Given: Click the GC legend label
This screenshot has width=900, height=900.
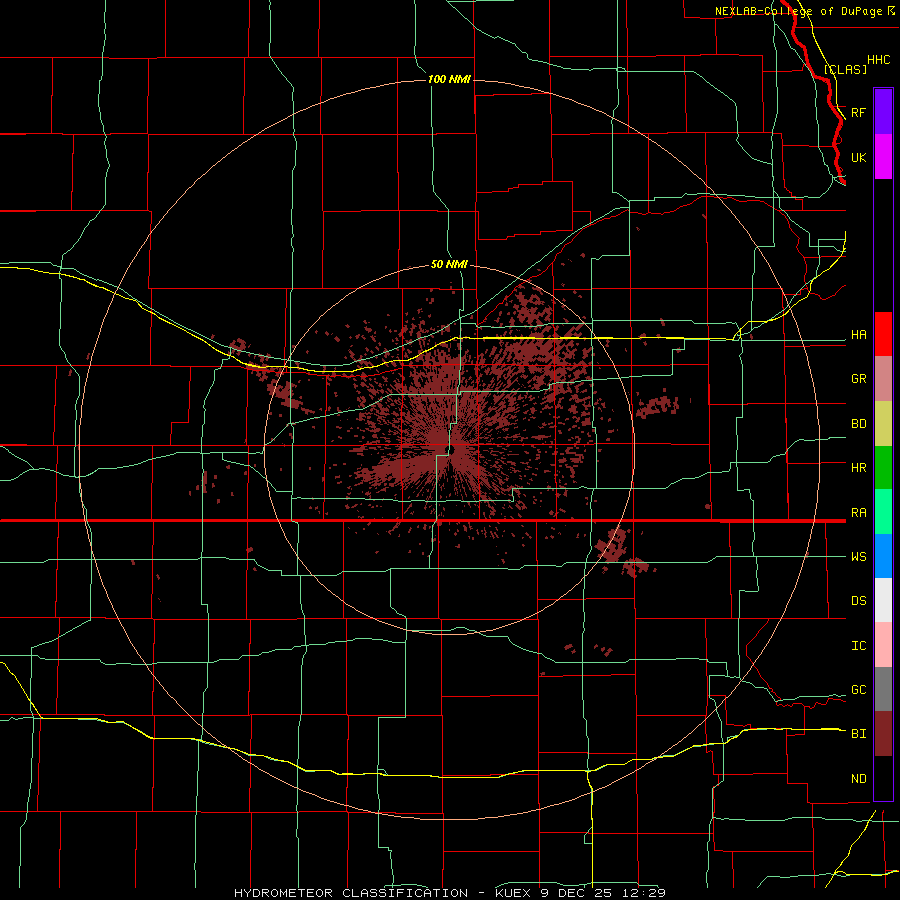Looking at the screenshot, I should [858, 690].
